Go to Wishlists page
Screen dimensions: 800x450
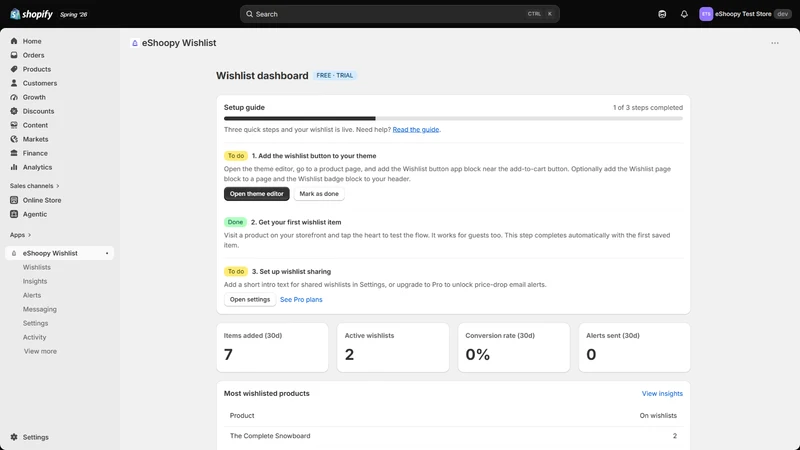pyautogui.click(x=37, y=267)
